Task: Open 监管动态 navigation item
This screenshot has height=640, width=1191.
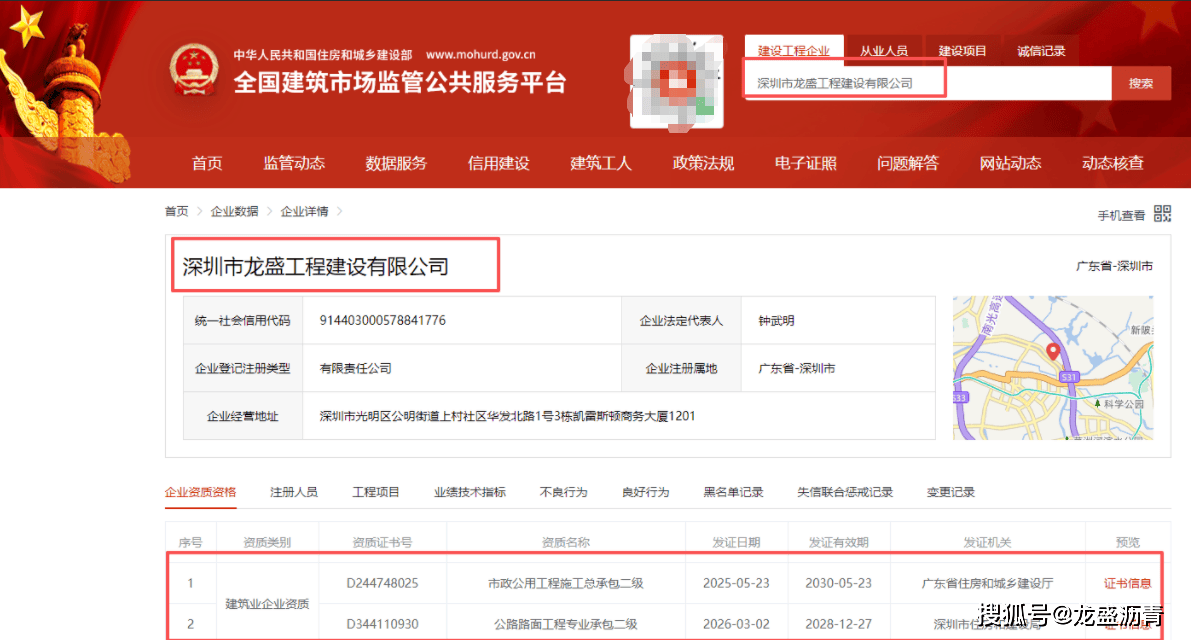Action: pyautogui.click(x=294, y=163)
